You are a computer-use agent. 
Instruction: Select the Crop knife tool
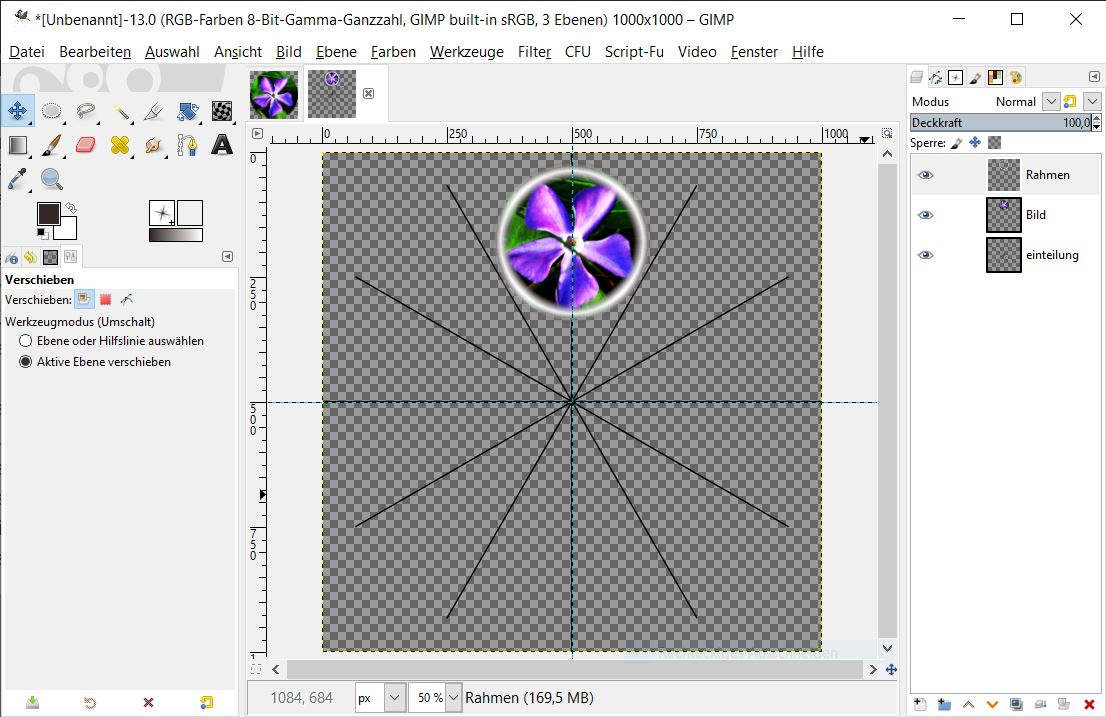[154, 111]
